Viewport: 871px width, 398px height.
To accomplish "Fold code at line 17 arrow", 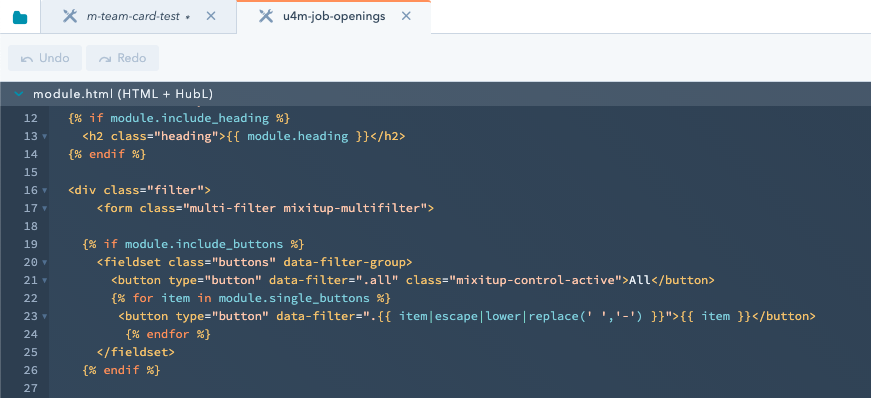I will tap(44, 208).
